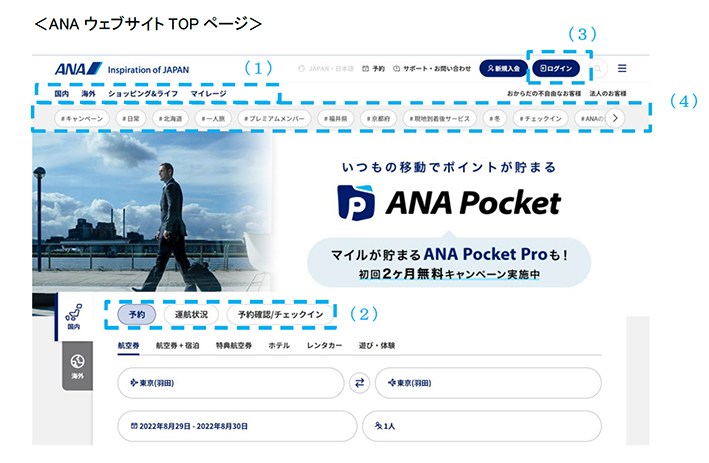Open the マイレージ menu item
Screen dimensions: 709x463
(208, 94)
